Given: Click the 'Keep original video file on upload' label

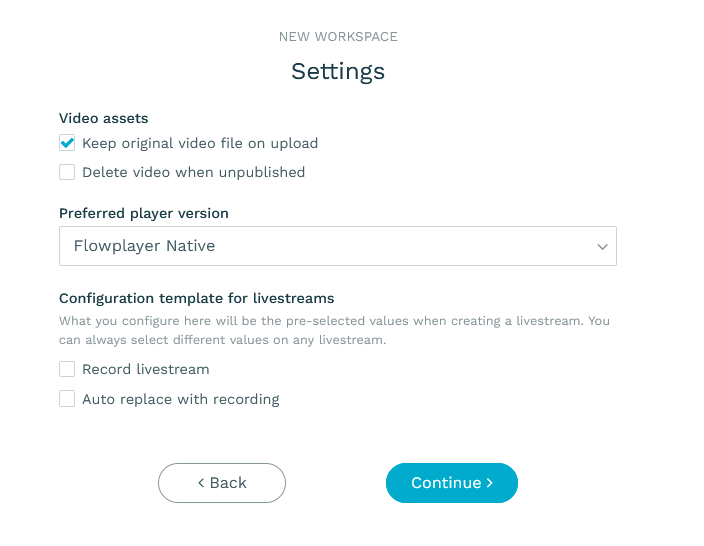Looking at the screenshot, I should tap(200, 143).
